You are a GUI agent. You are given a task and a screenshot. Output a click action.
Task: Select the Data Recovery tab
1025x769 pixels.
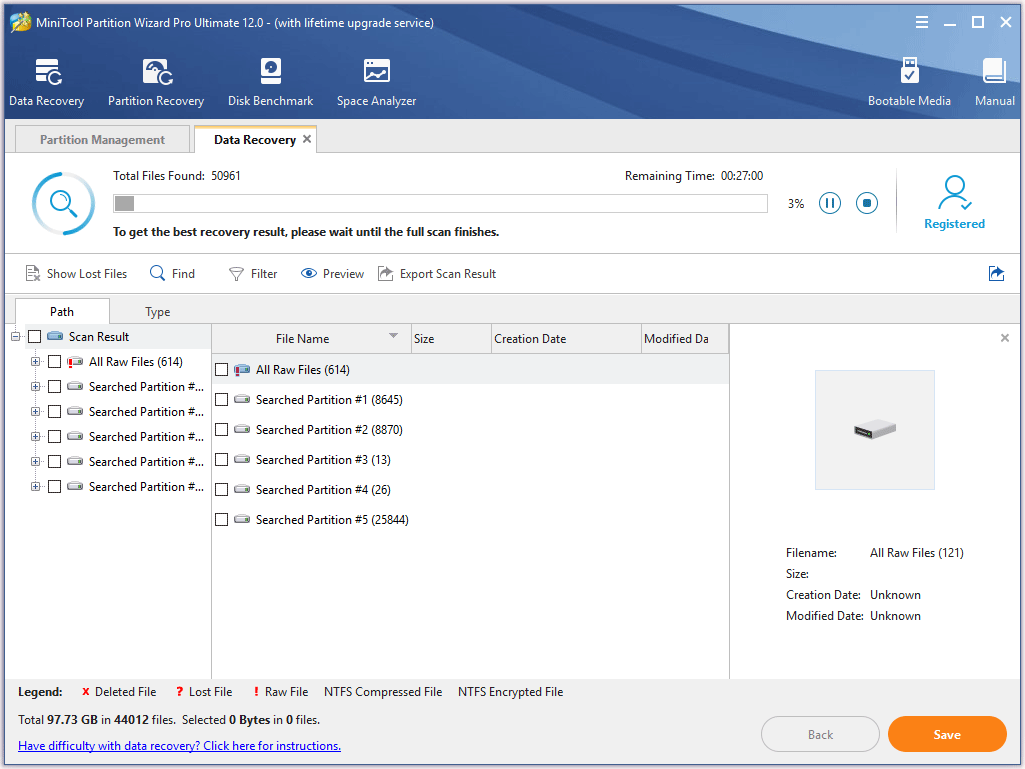point(255,139)
